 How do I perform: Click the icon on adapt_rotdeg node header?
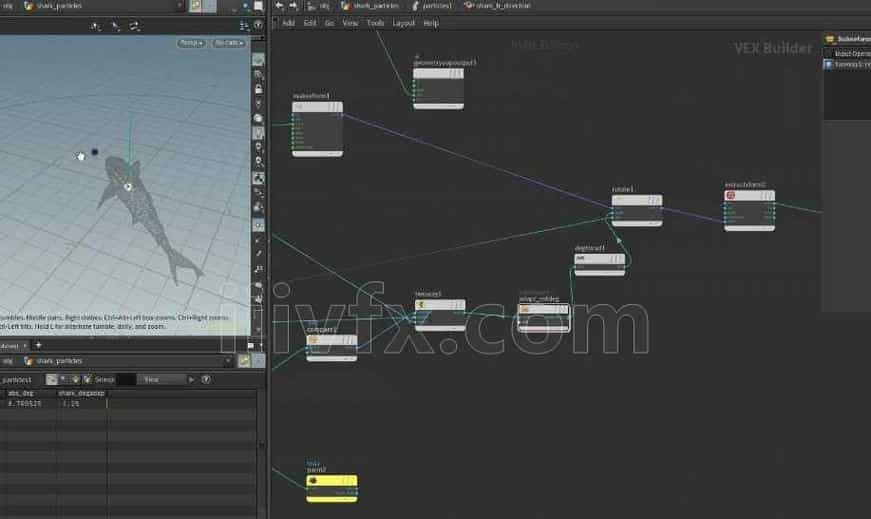tap(524, 309)
